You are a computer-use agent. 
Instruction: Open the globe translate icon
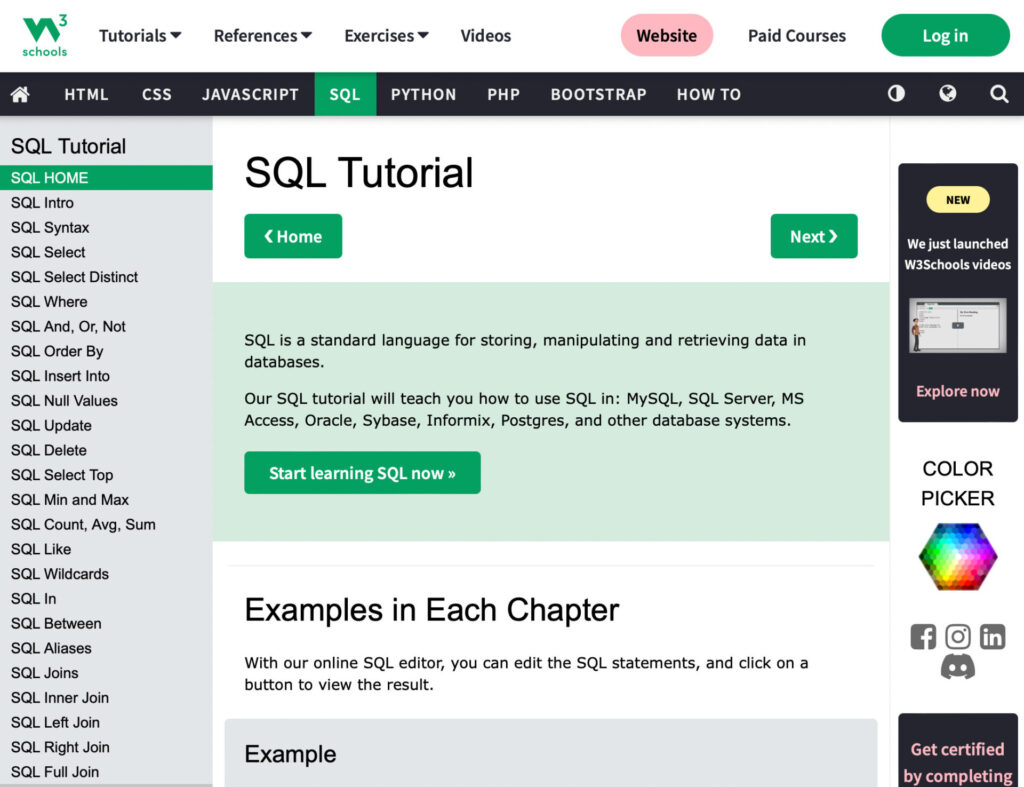(x=948, y=94)
